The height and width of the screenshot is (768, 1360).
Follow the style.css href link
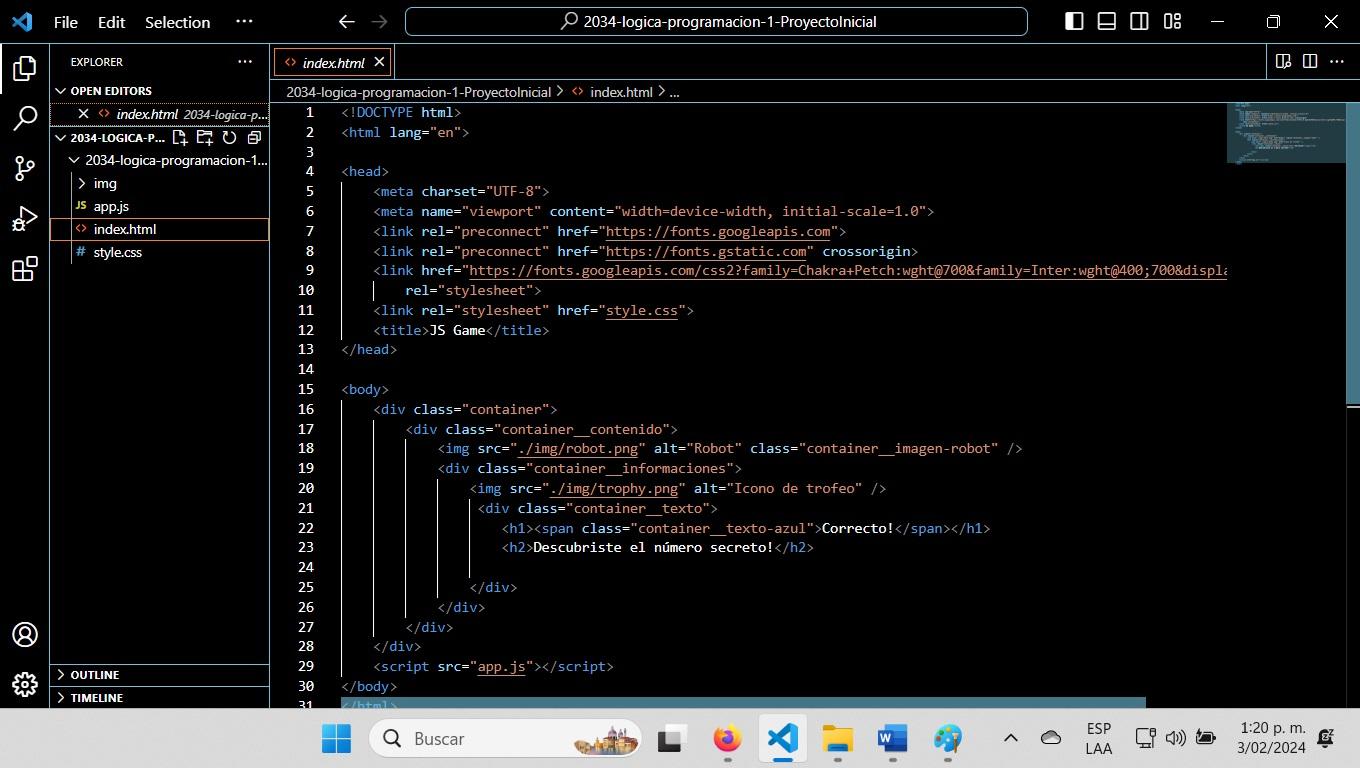(641, 310)
